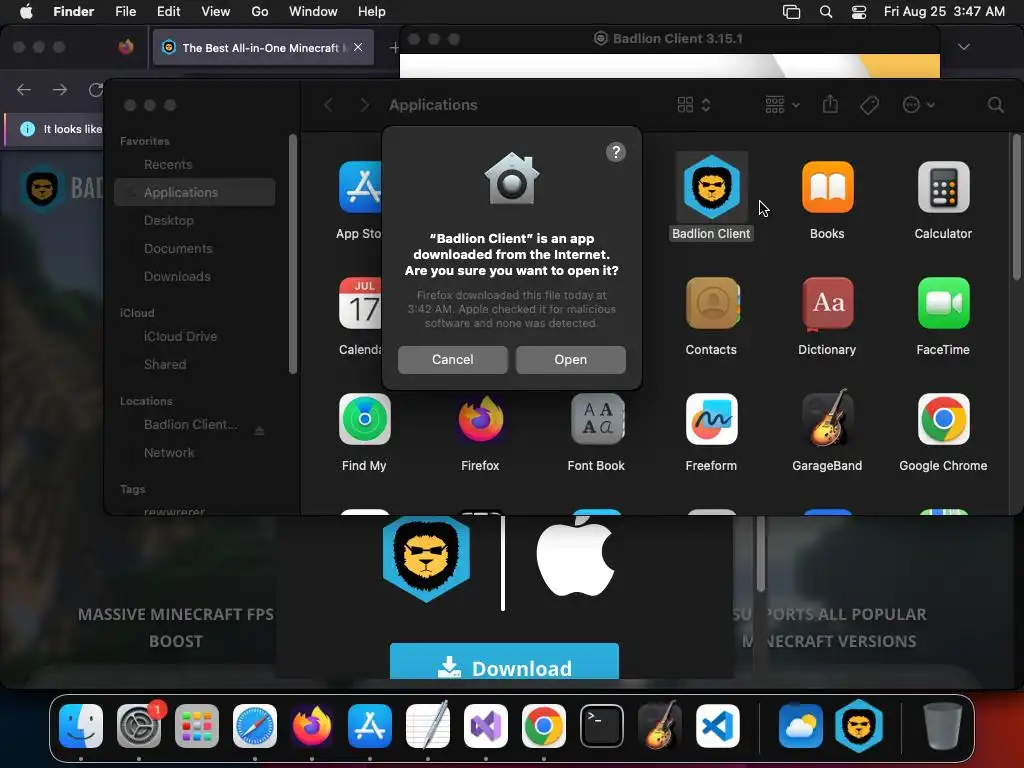Screen dimensions: 1024x768
Task: Select Applications in Finder sidebar
Action: (195, 193)
